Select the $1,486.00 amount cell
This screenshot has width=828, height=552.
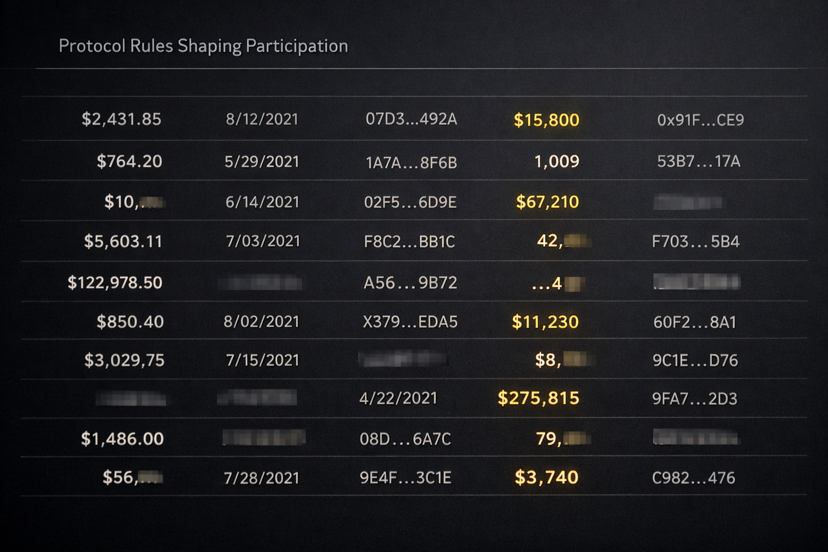pyautogui.click(x=123, y=439)
